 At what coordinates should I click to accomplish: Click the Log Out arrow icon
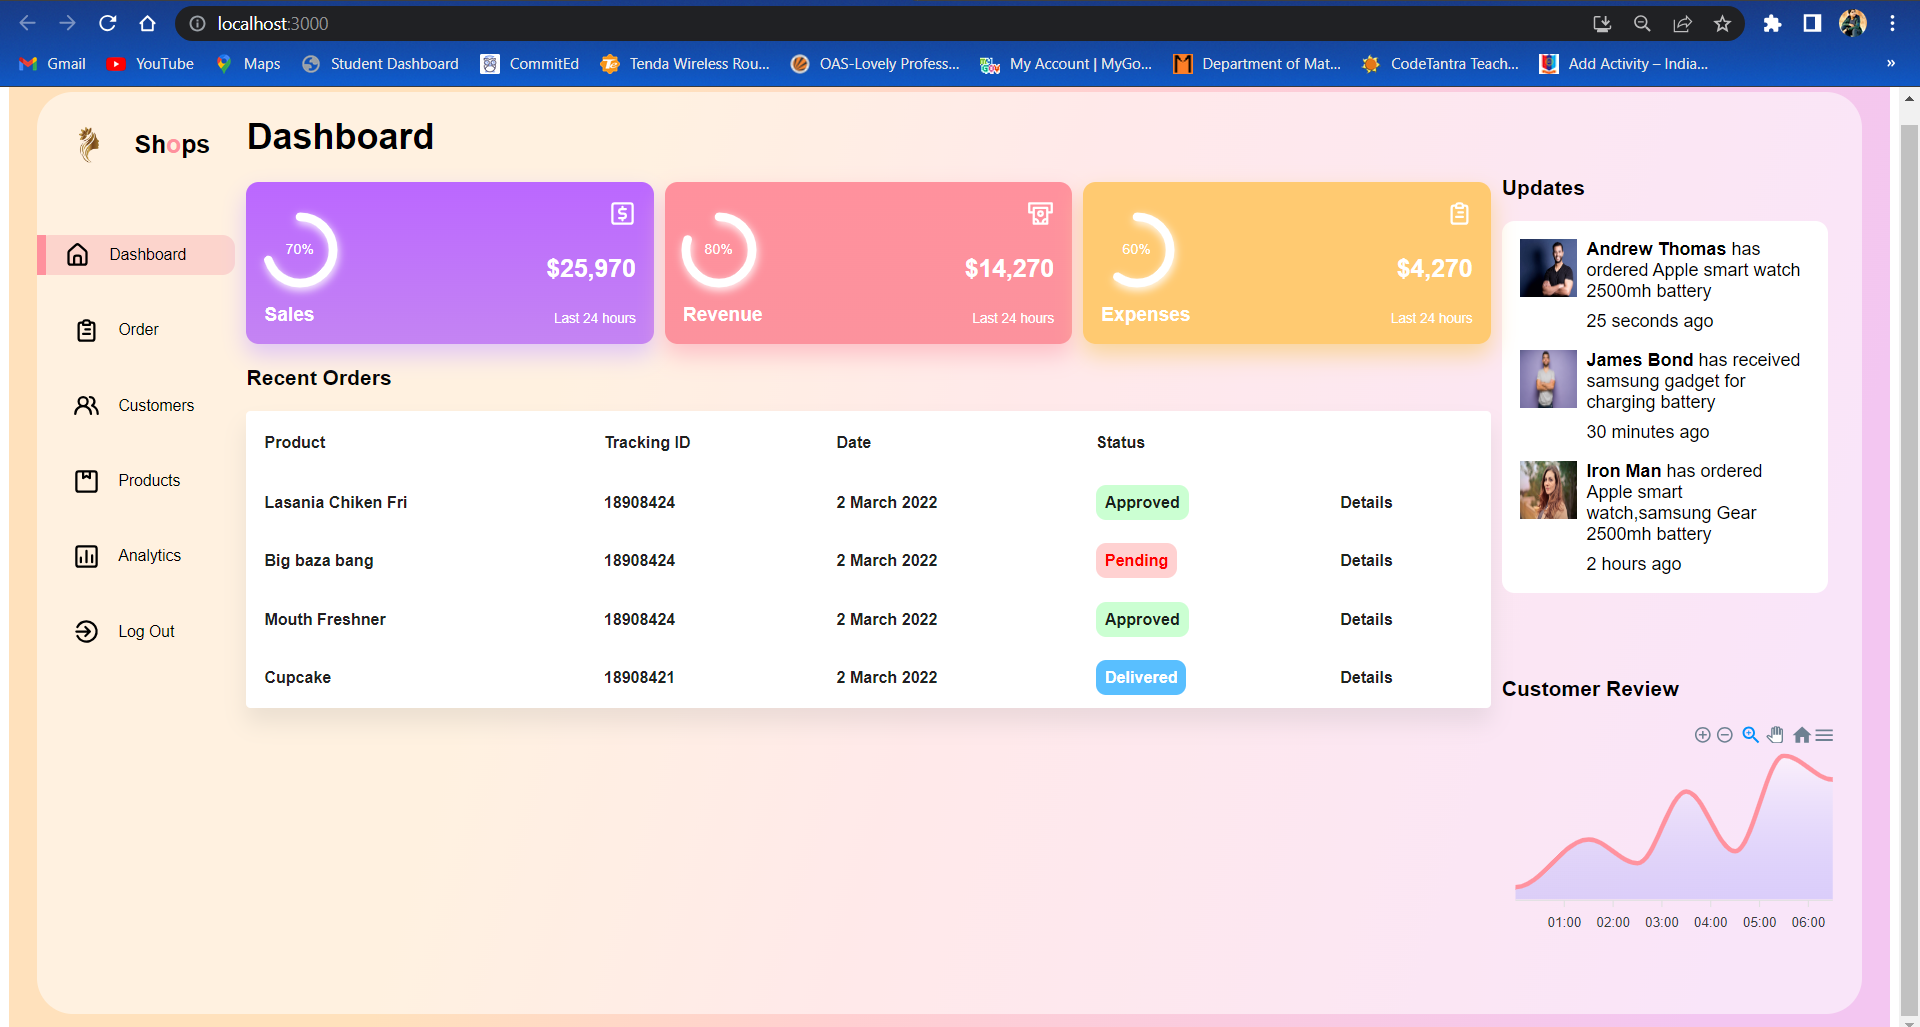tap(87, 631)
